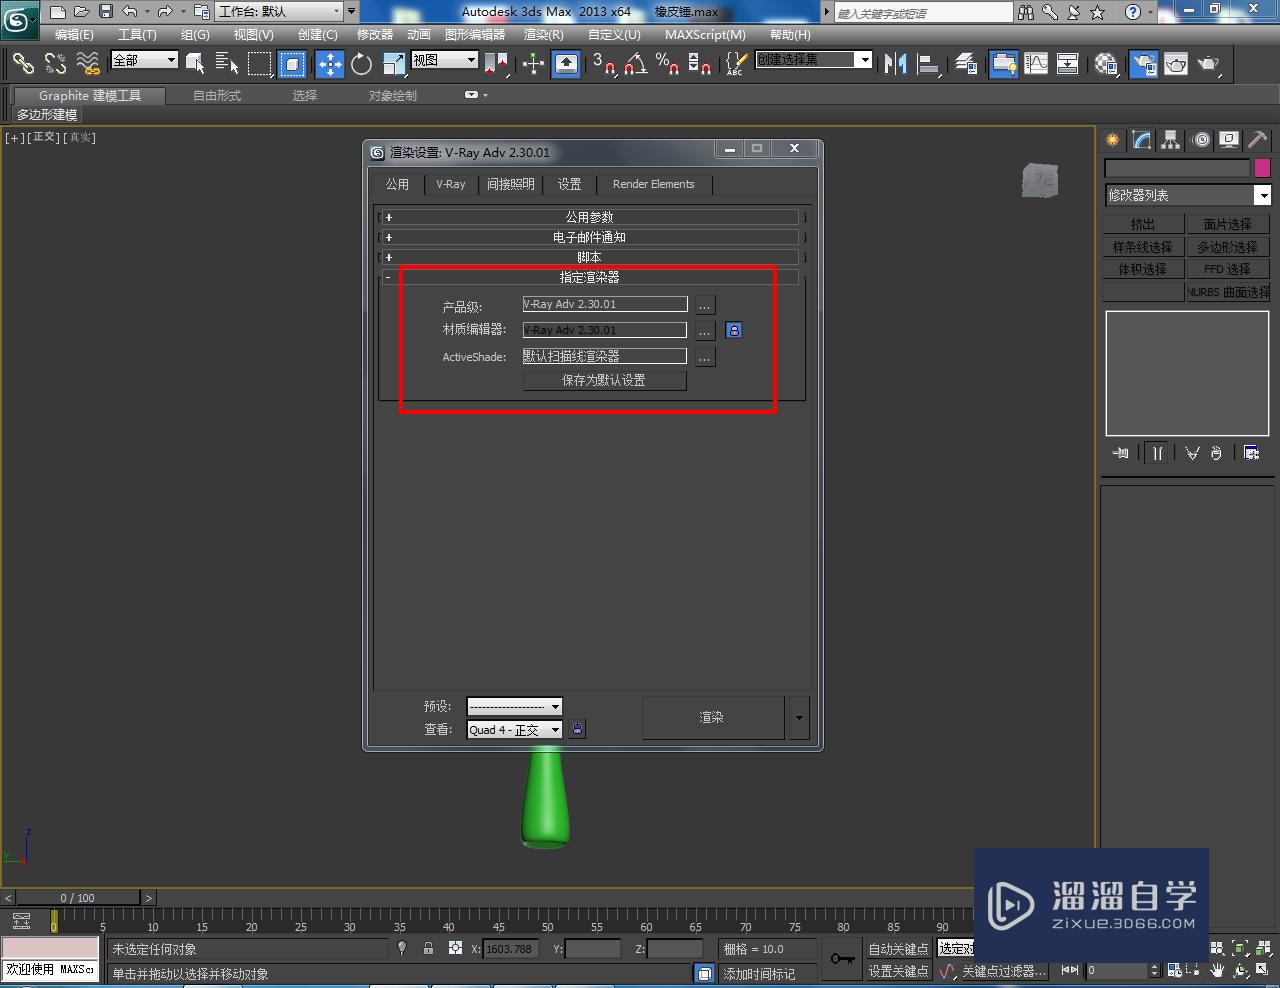1280x988 pixels.
Task: Toggle the Angle Snap button
Action: (x=635, y=64)
